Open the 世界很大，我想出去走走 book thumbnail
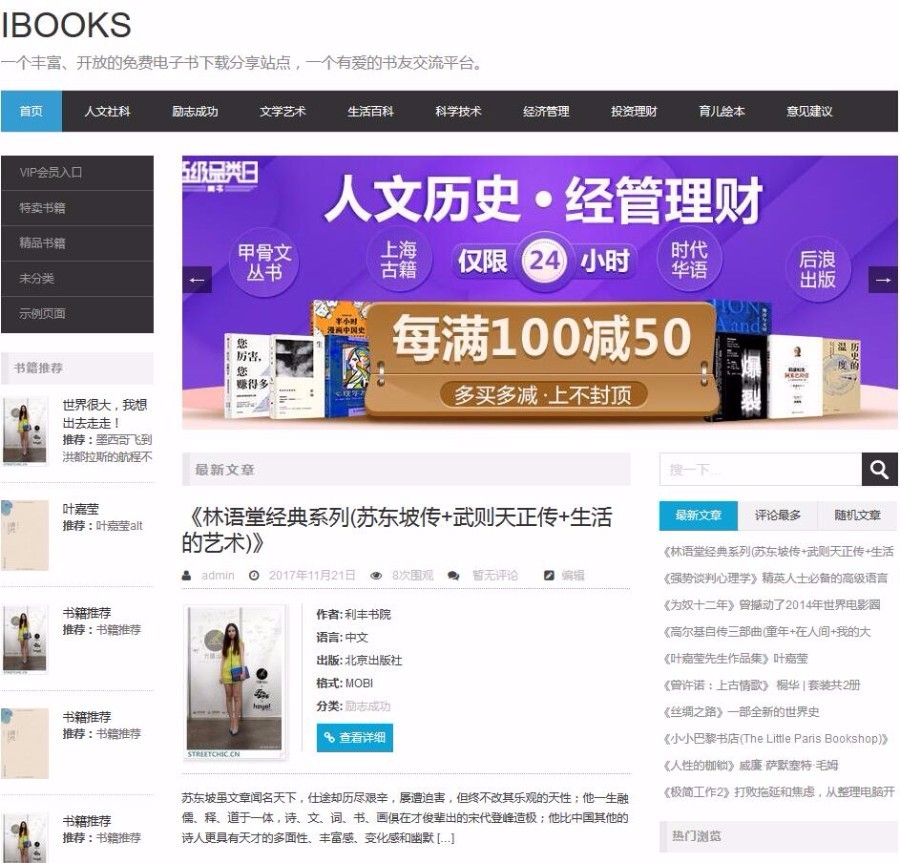900x863 pixels. pos(25,431)
